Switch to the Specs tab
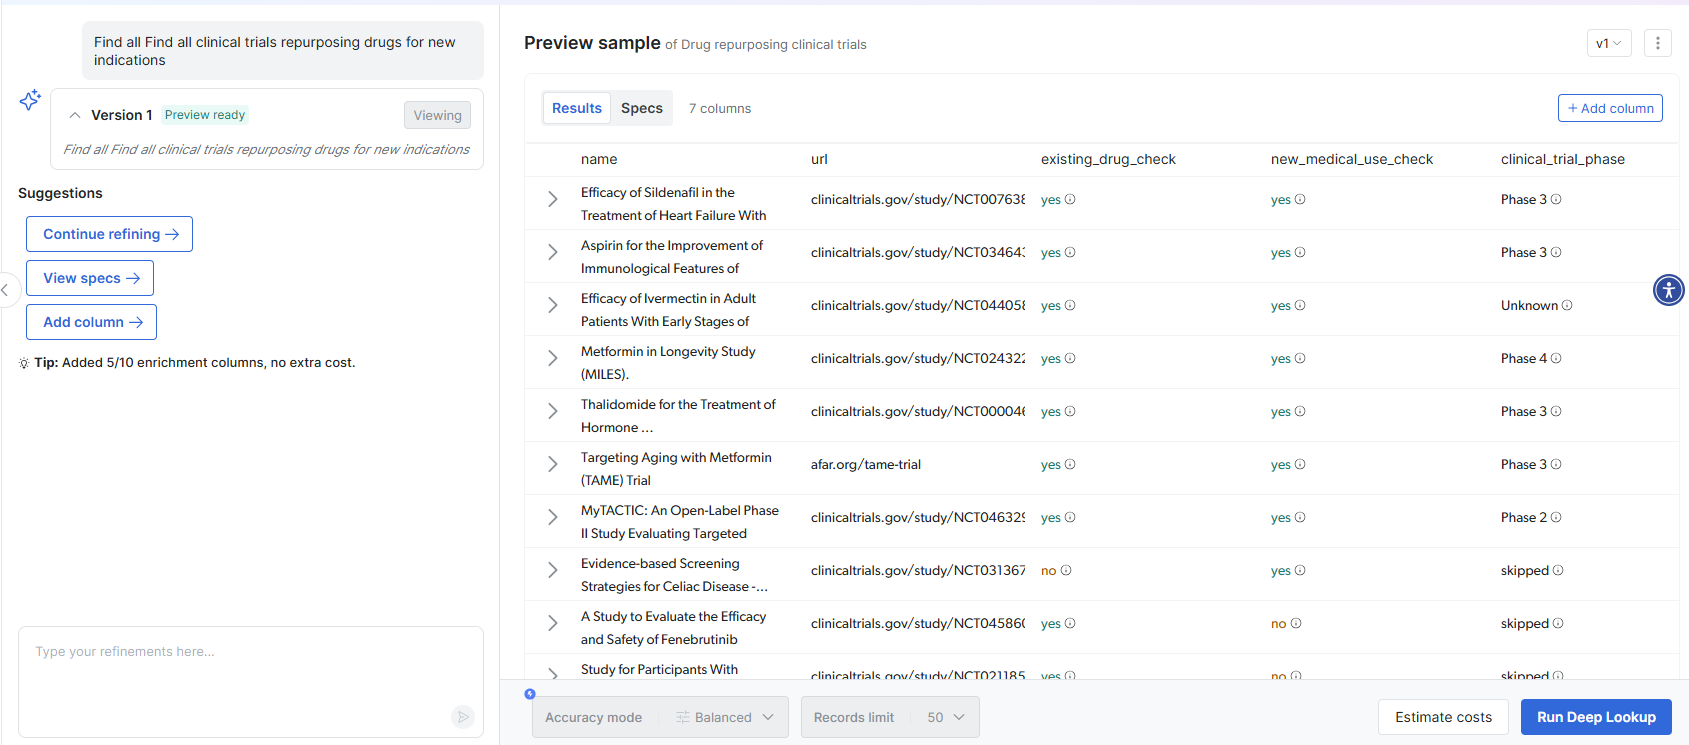This screenshot has height=745, width=1689. click(x=641, y=108)
